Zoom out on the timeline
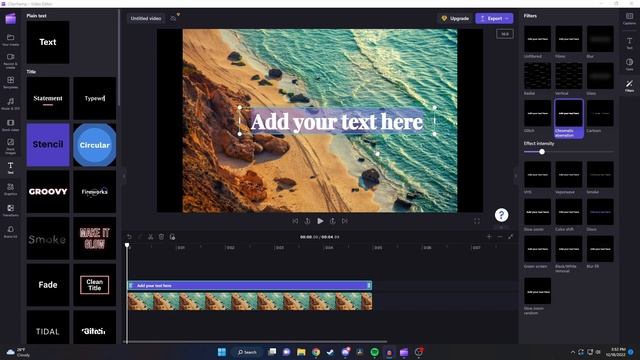 (500, 237)
